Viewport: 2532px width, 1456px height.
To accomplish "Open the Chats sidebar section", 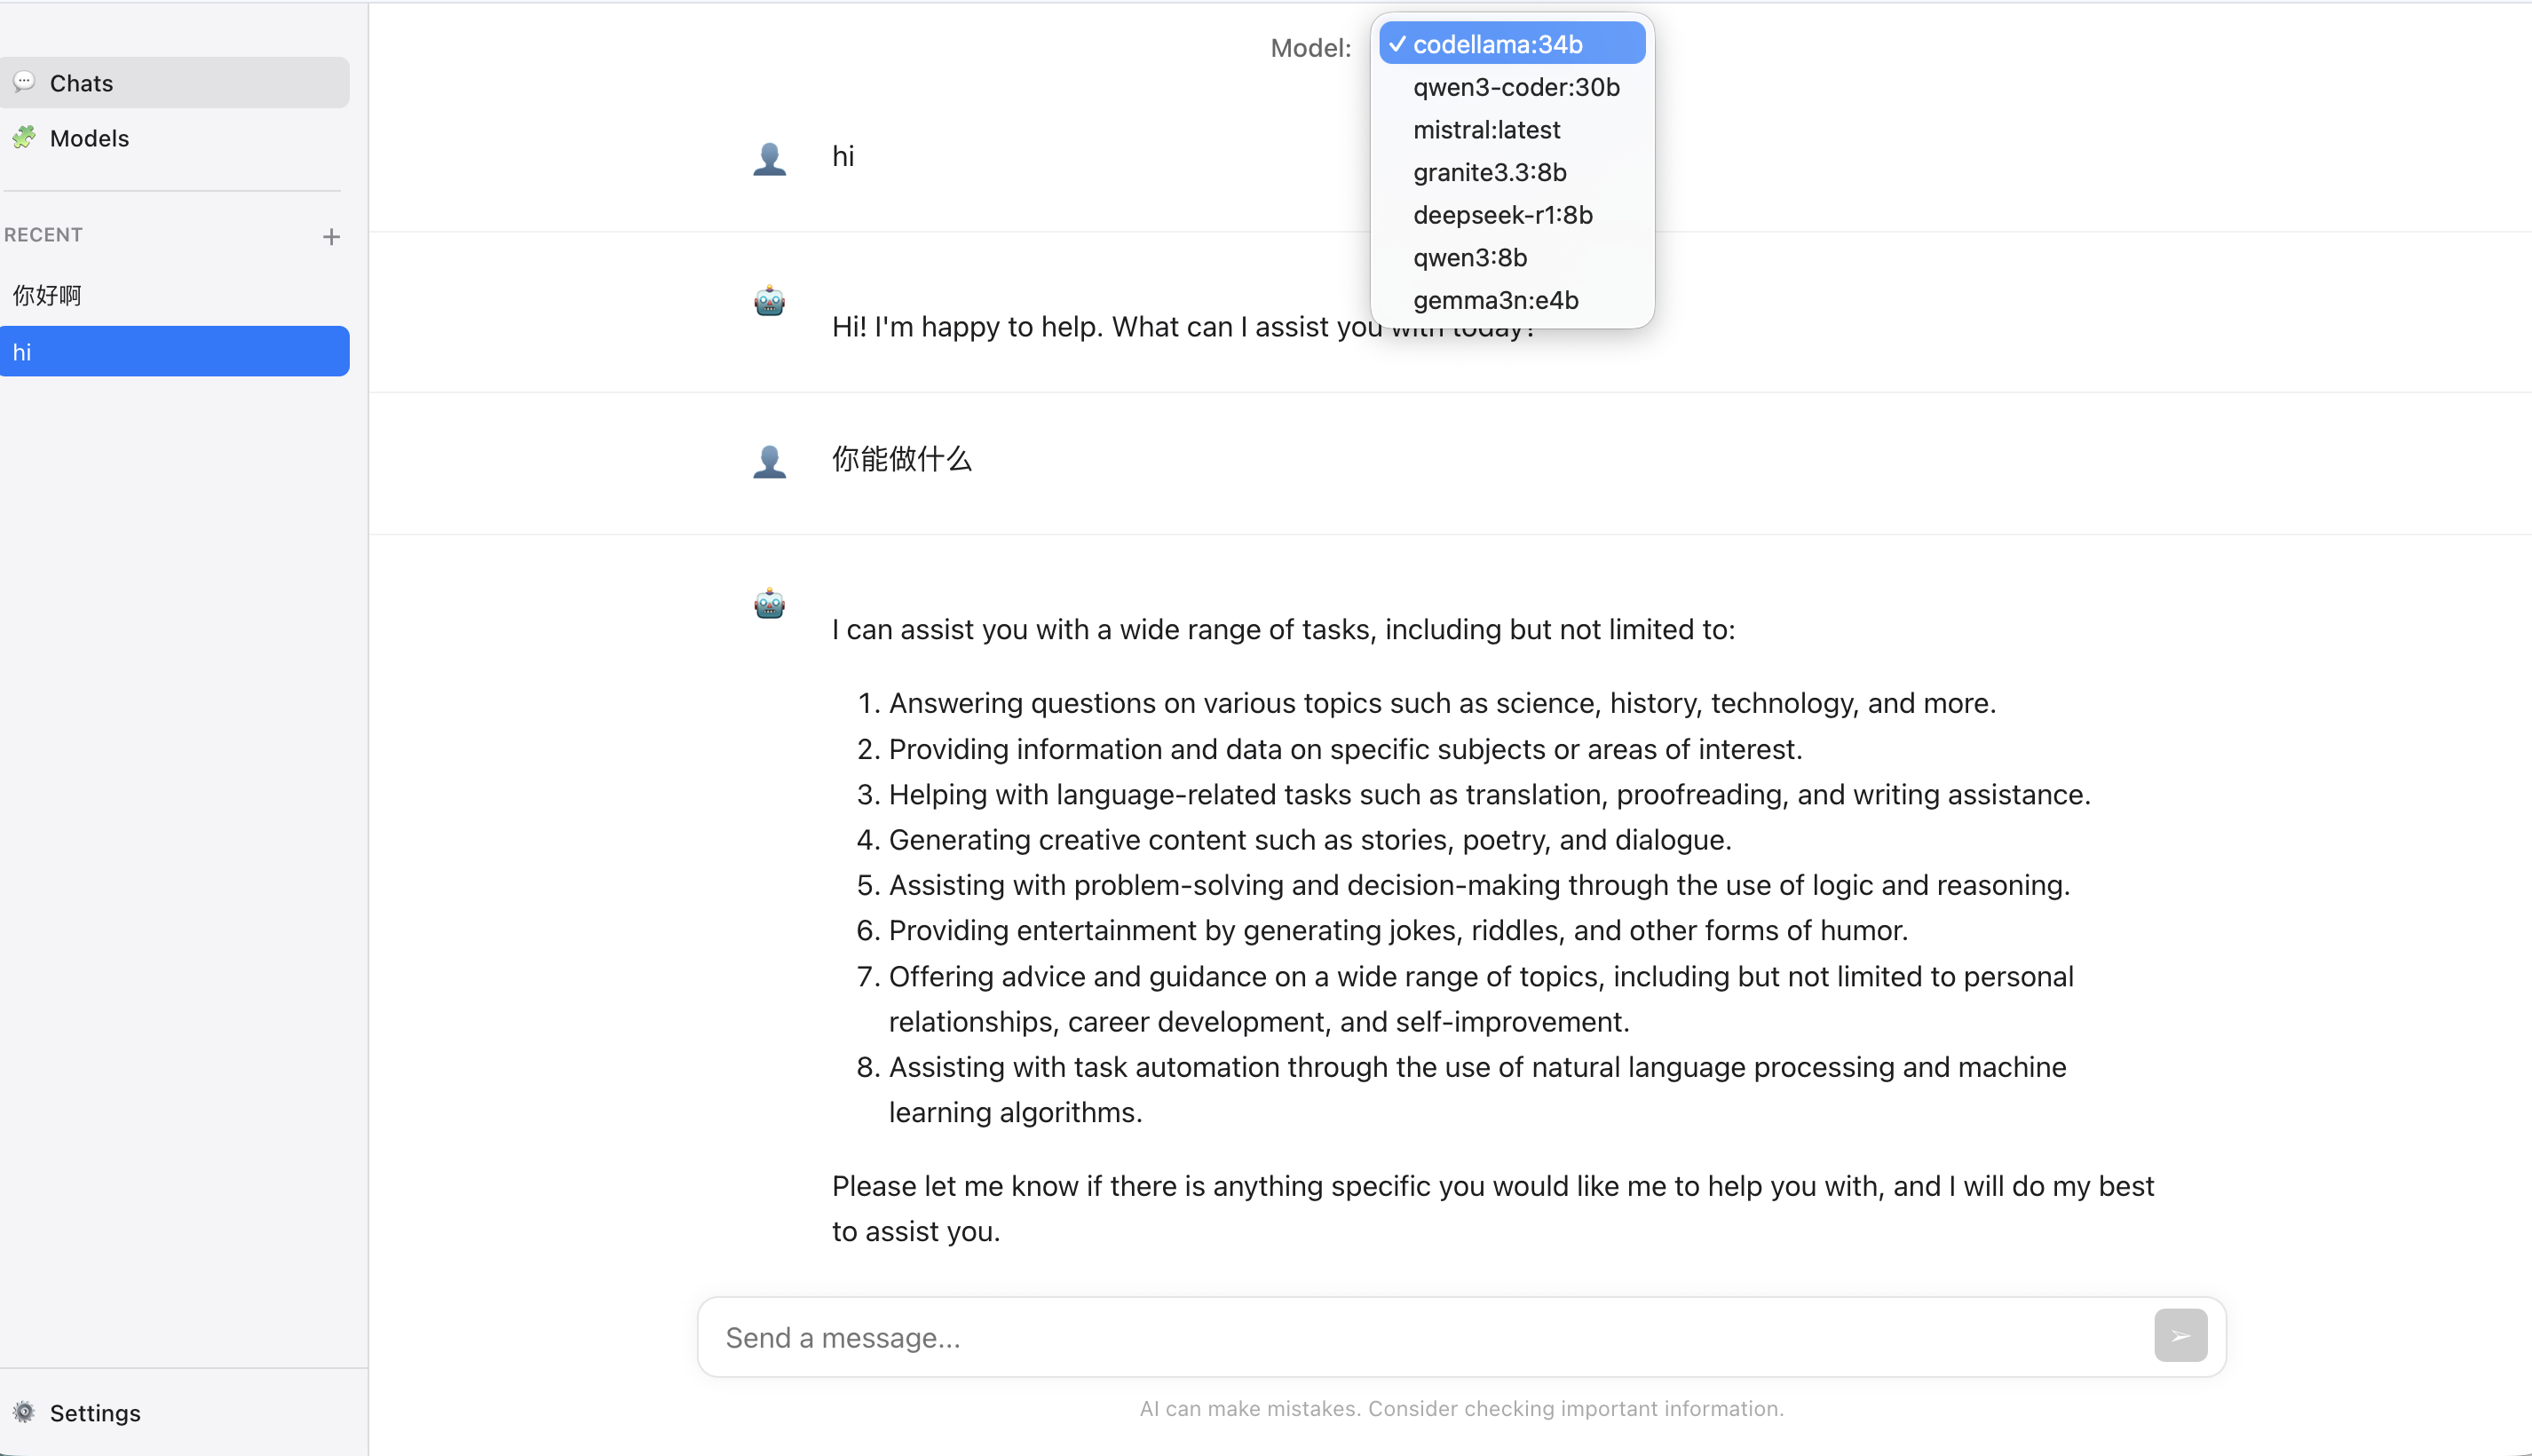I will click(174, 83).
